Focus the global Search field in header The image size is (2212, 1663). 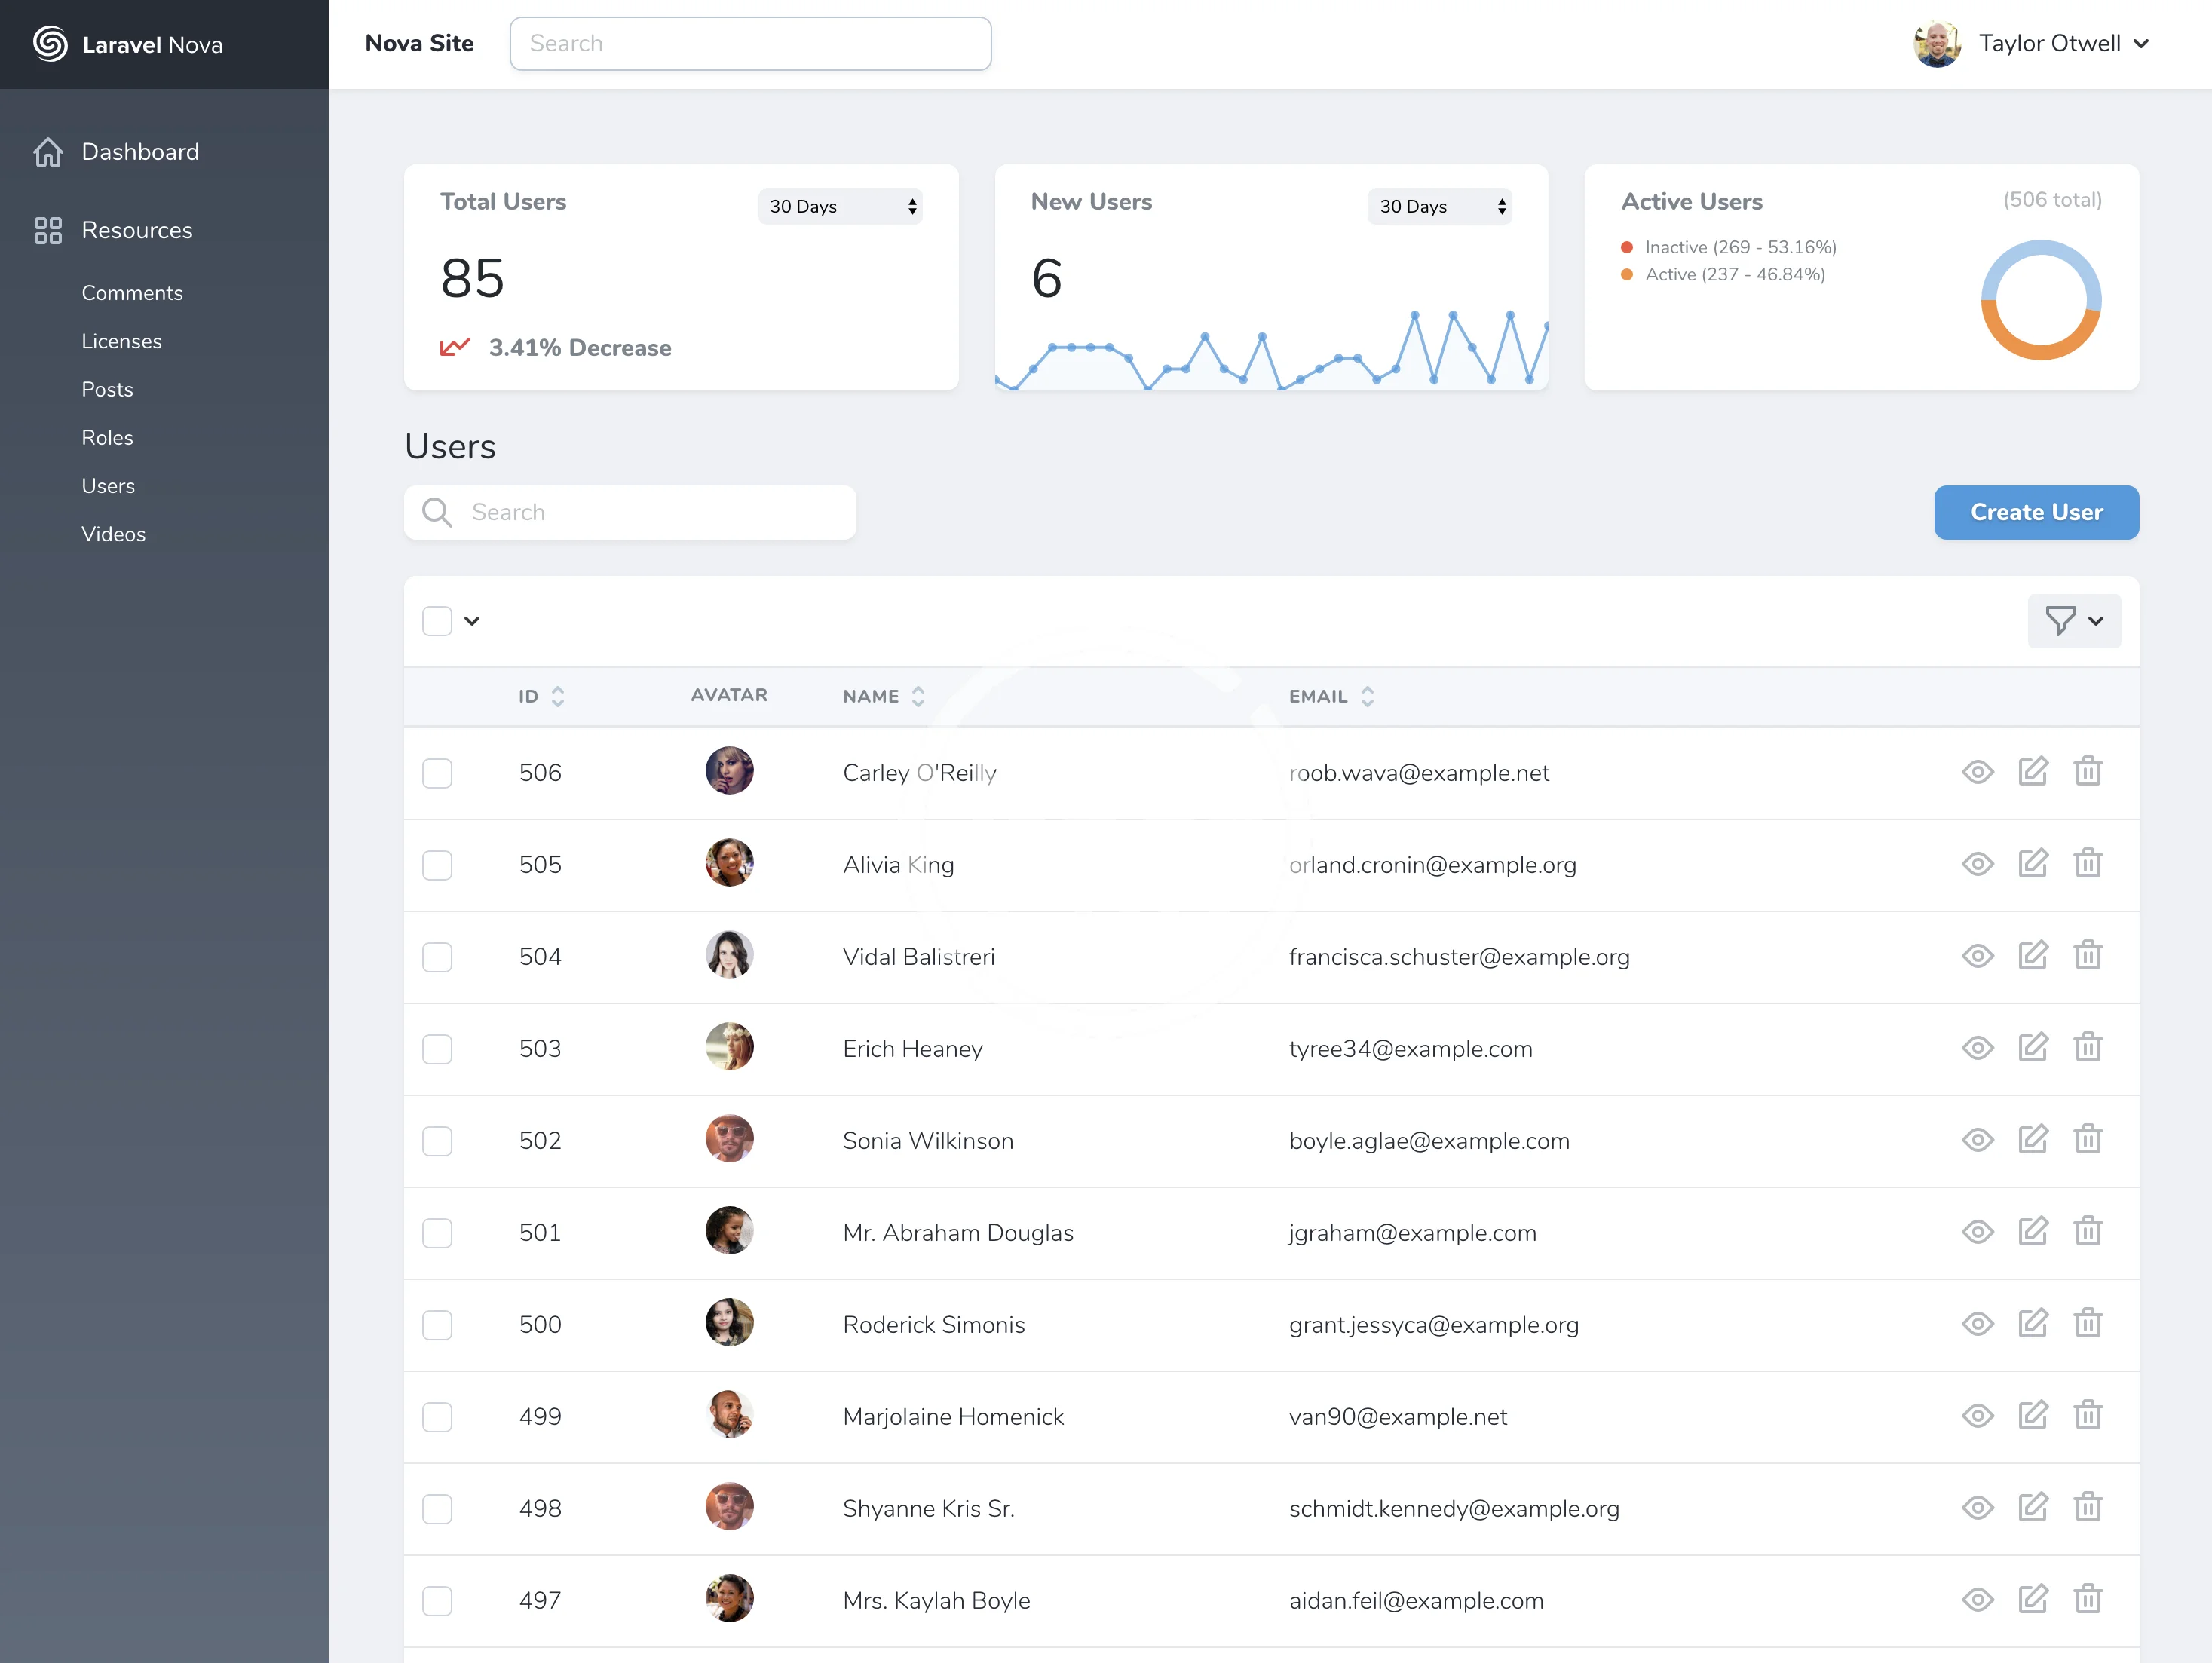click(750, 44)
